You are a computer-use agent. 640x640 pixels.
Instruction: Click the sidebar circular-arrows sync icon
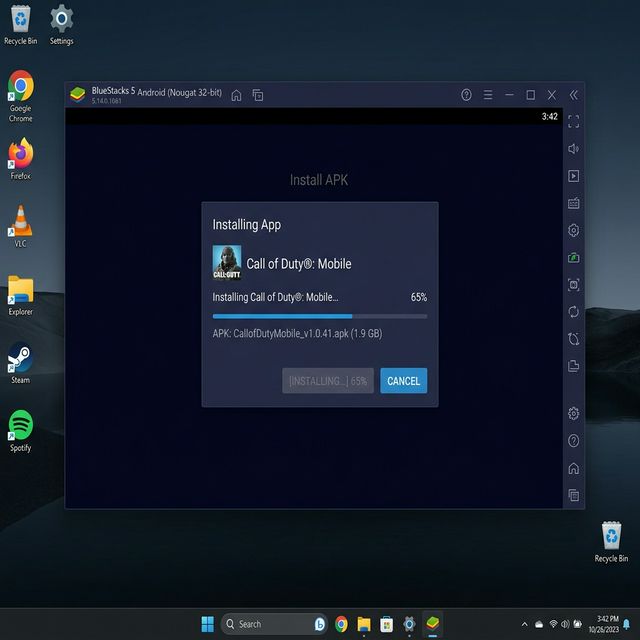[x=573, y=312]
